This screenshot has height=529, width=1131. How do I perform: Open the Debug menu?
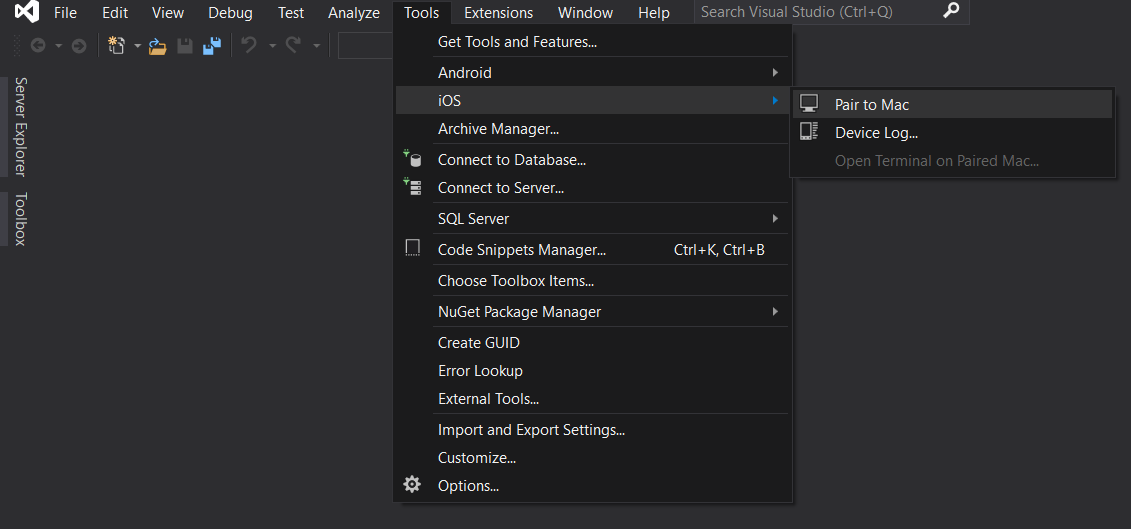230,13
